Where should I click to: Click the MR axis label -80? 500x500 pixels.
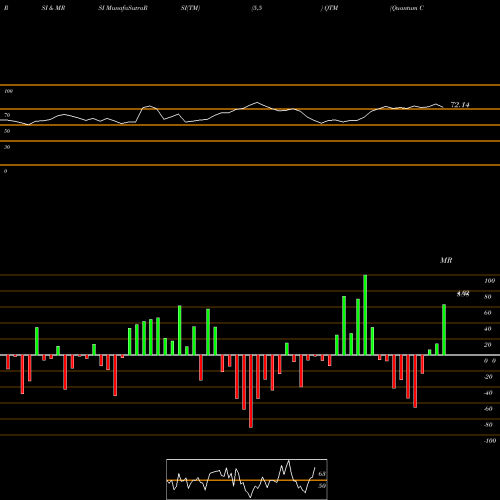coord(488,425)
